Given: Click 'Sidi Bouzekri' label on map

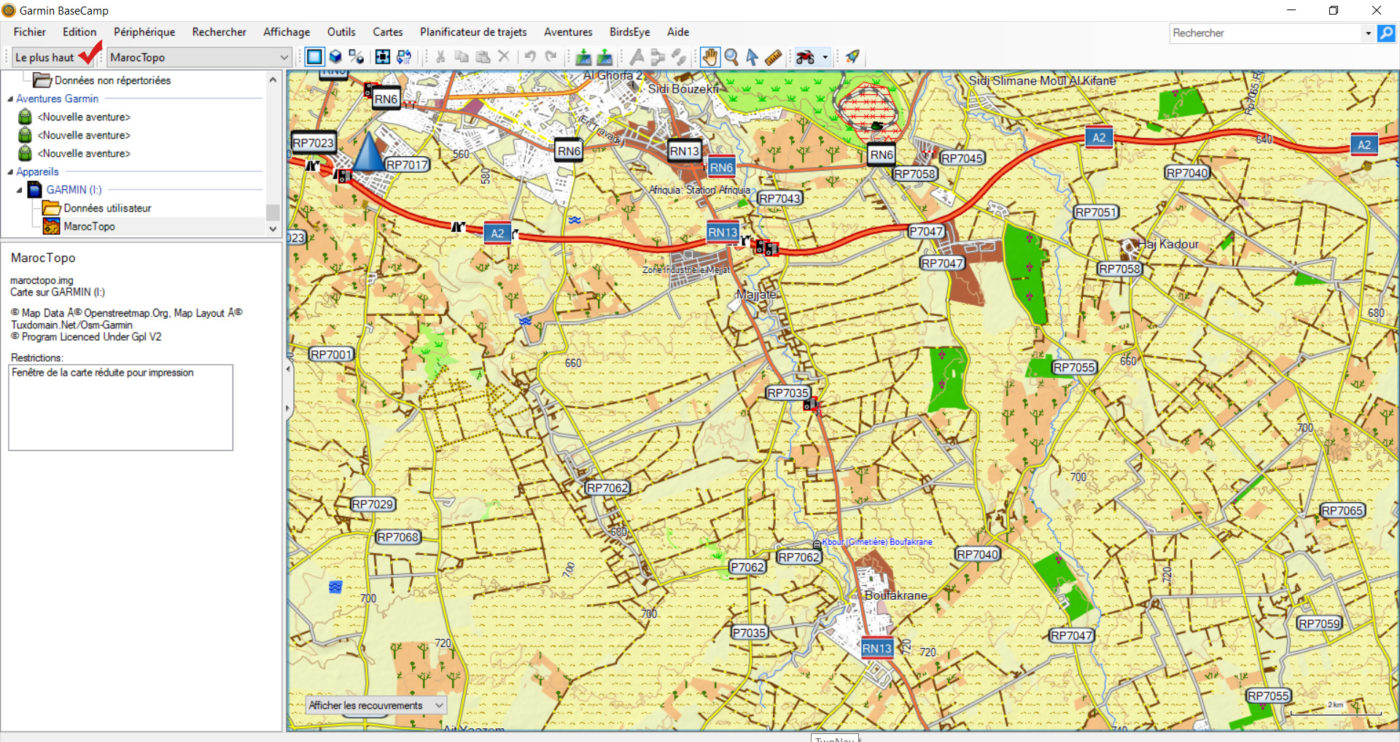Looking at the screenshot, I should coord(685,89).
